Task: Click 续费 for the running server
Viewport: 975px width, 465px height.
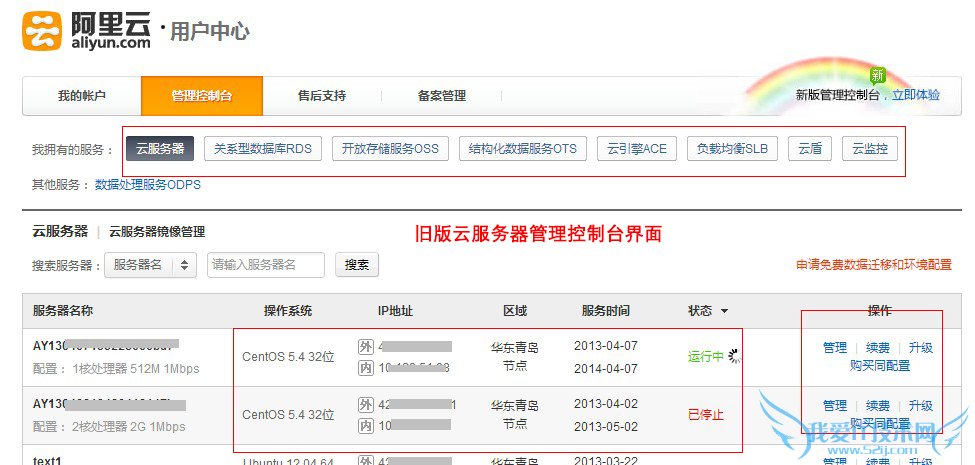Action: point(878,348)
